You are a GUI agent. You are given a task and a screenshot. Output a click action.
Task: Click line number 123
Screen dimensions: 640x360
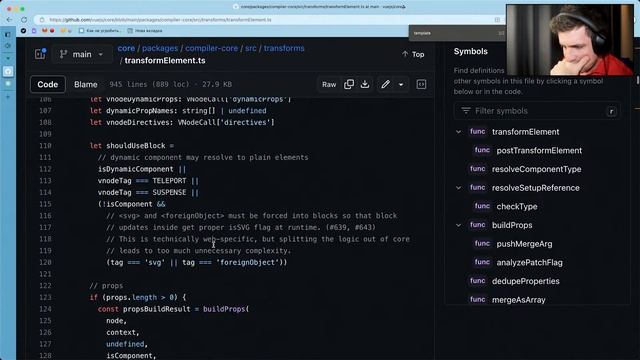click(x=45, y=297)
